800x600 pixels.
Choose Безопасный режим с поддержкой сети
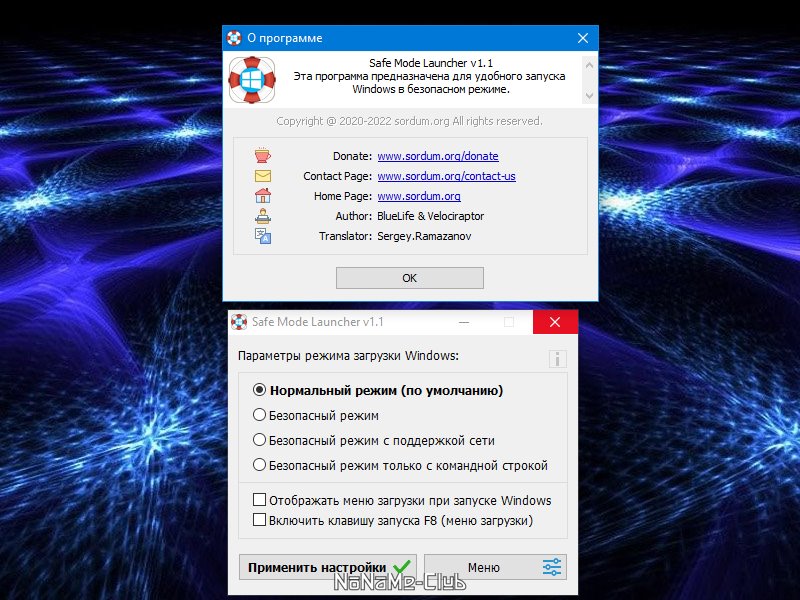tap(259, 440)
